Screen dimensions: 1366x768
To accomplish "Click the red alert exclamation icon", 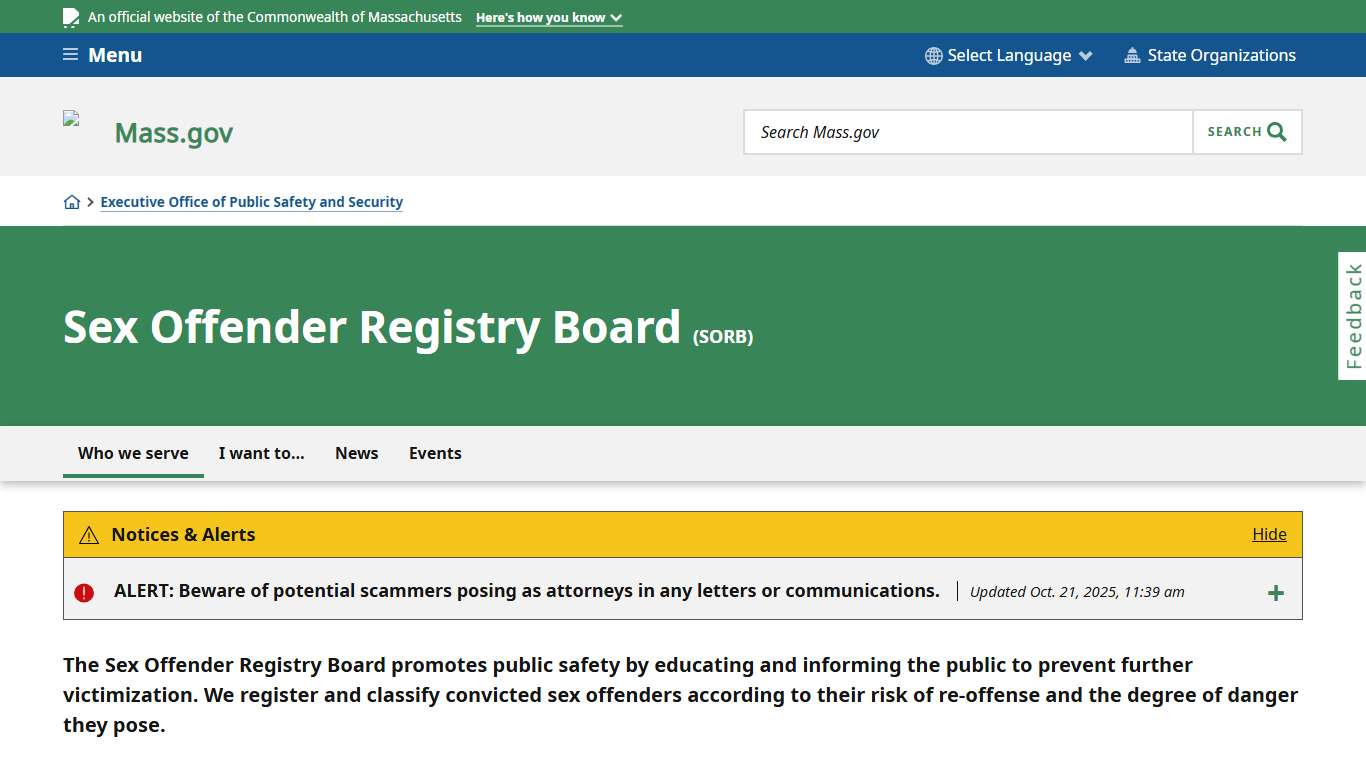I will point(84,591).
